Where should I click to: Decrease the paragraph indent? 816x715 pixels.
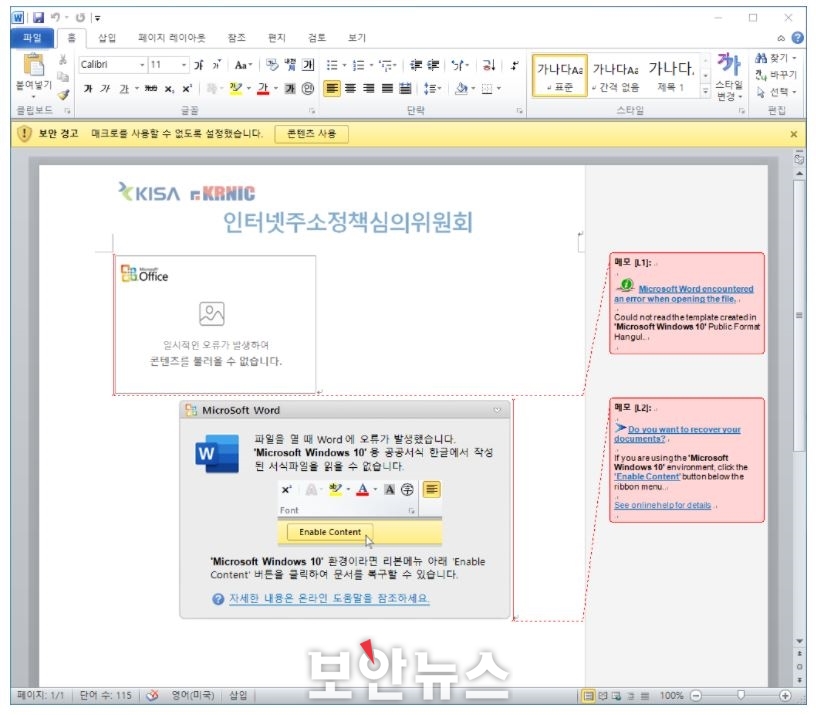click(x=415, y=65)
